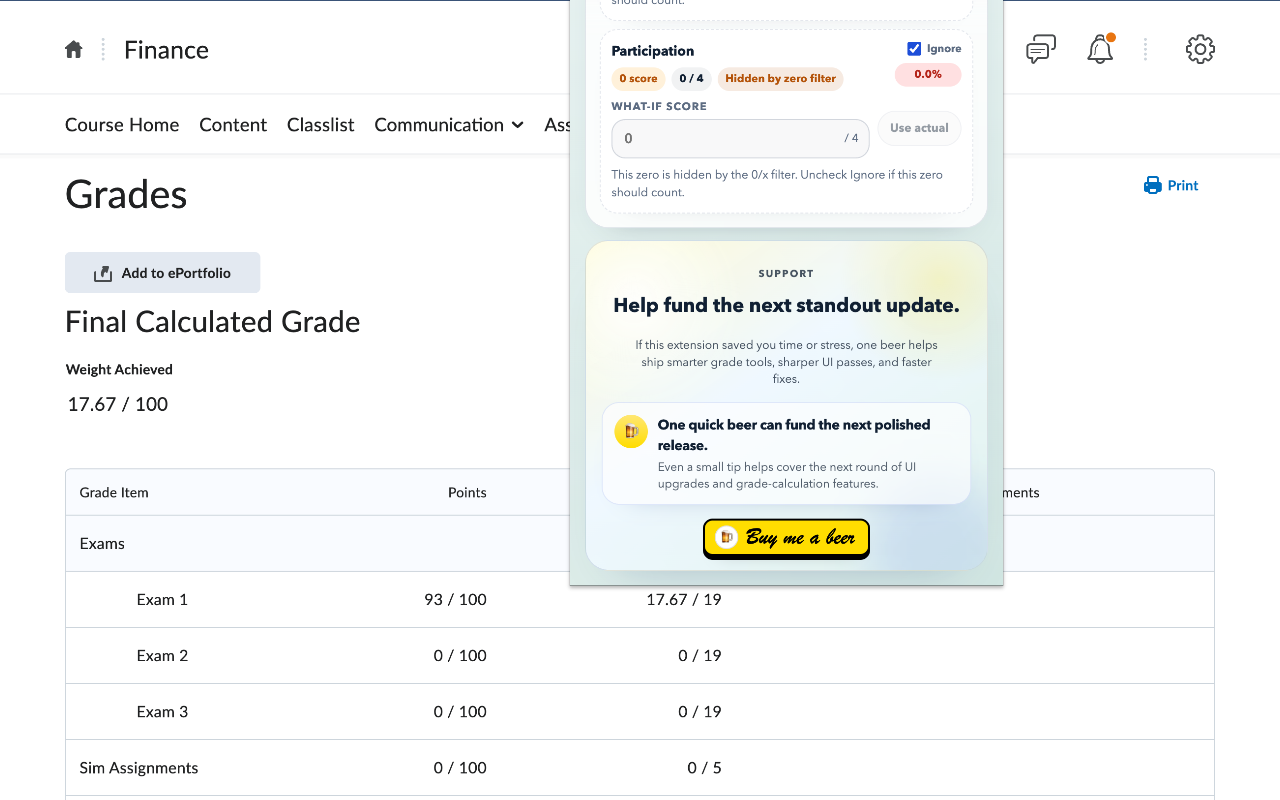Click the Points column header
Screen dimensions: 1280x800
[467, 493]
